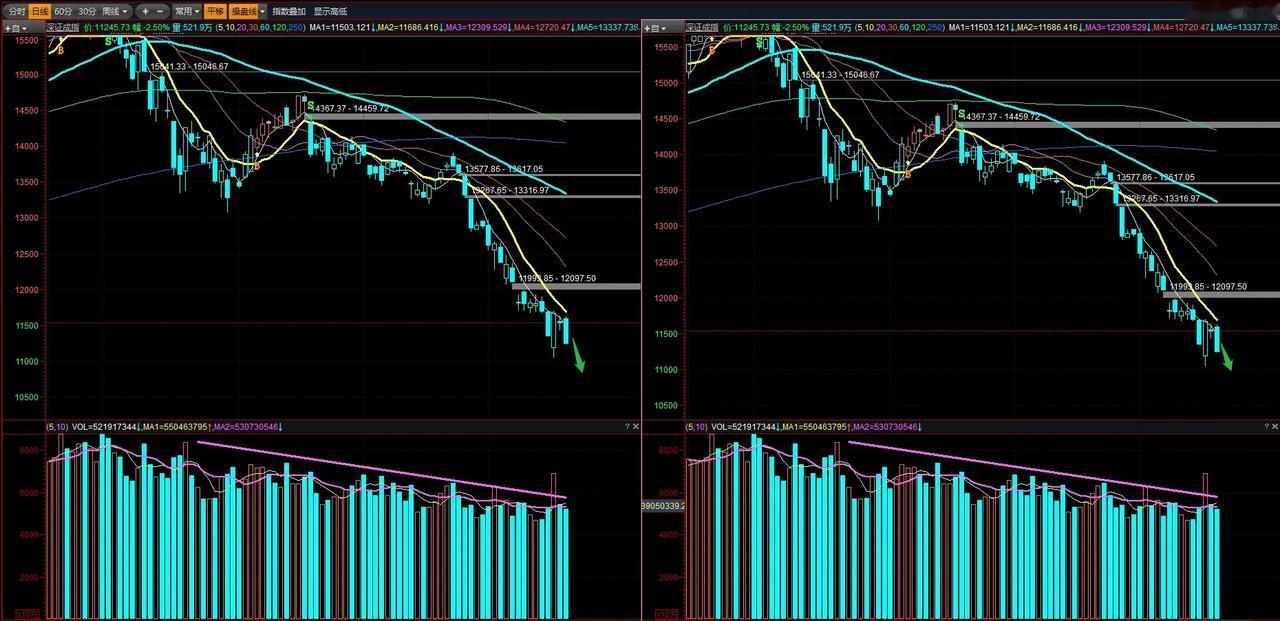Close the left volume indicator panel
Image resolution: width=1280 pixels, height=621 pixels.
point(636,427)
